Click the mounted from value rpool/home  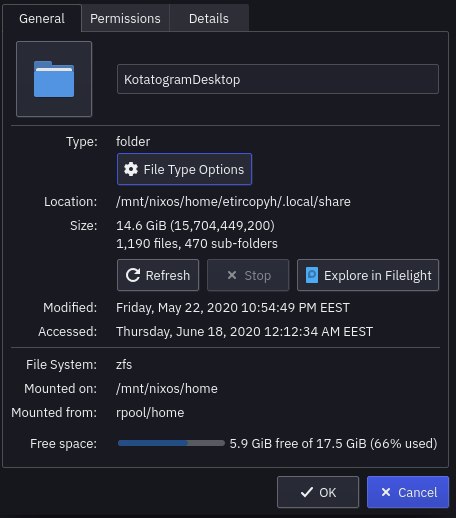coord(150,413)
